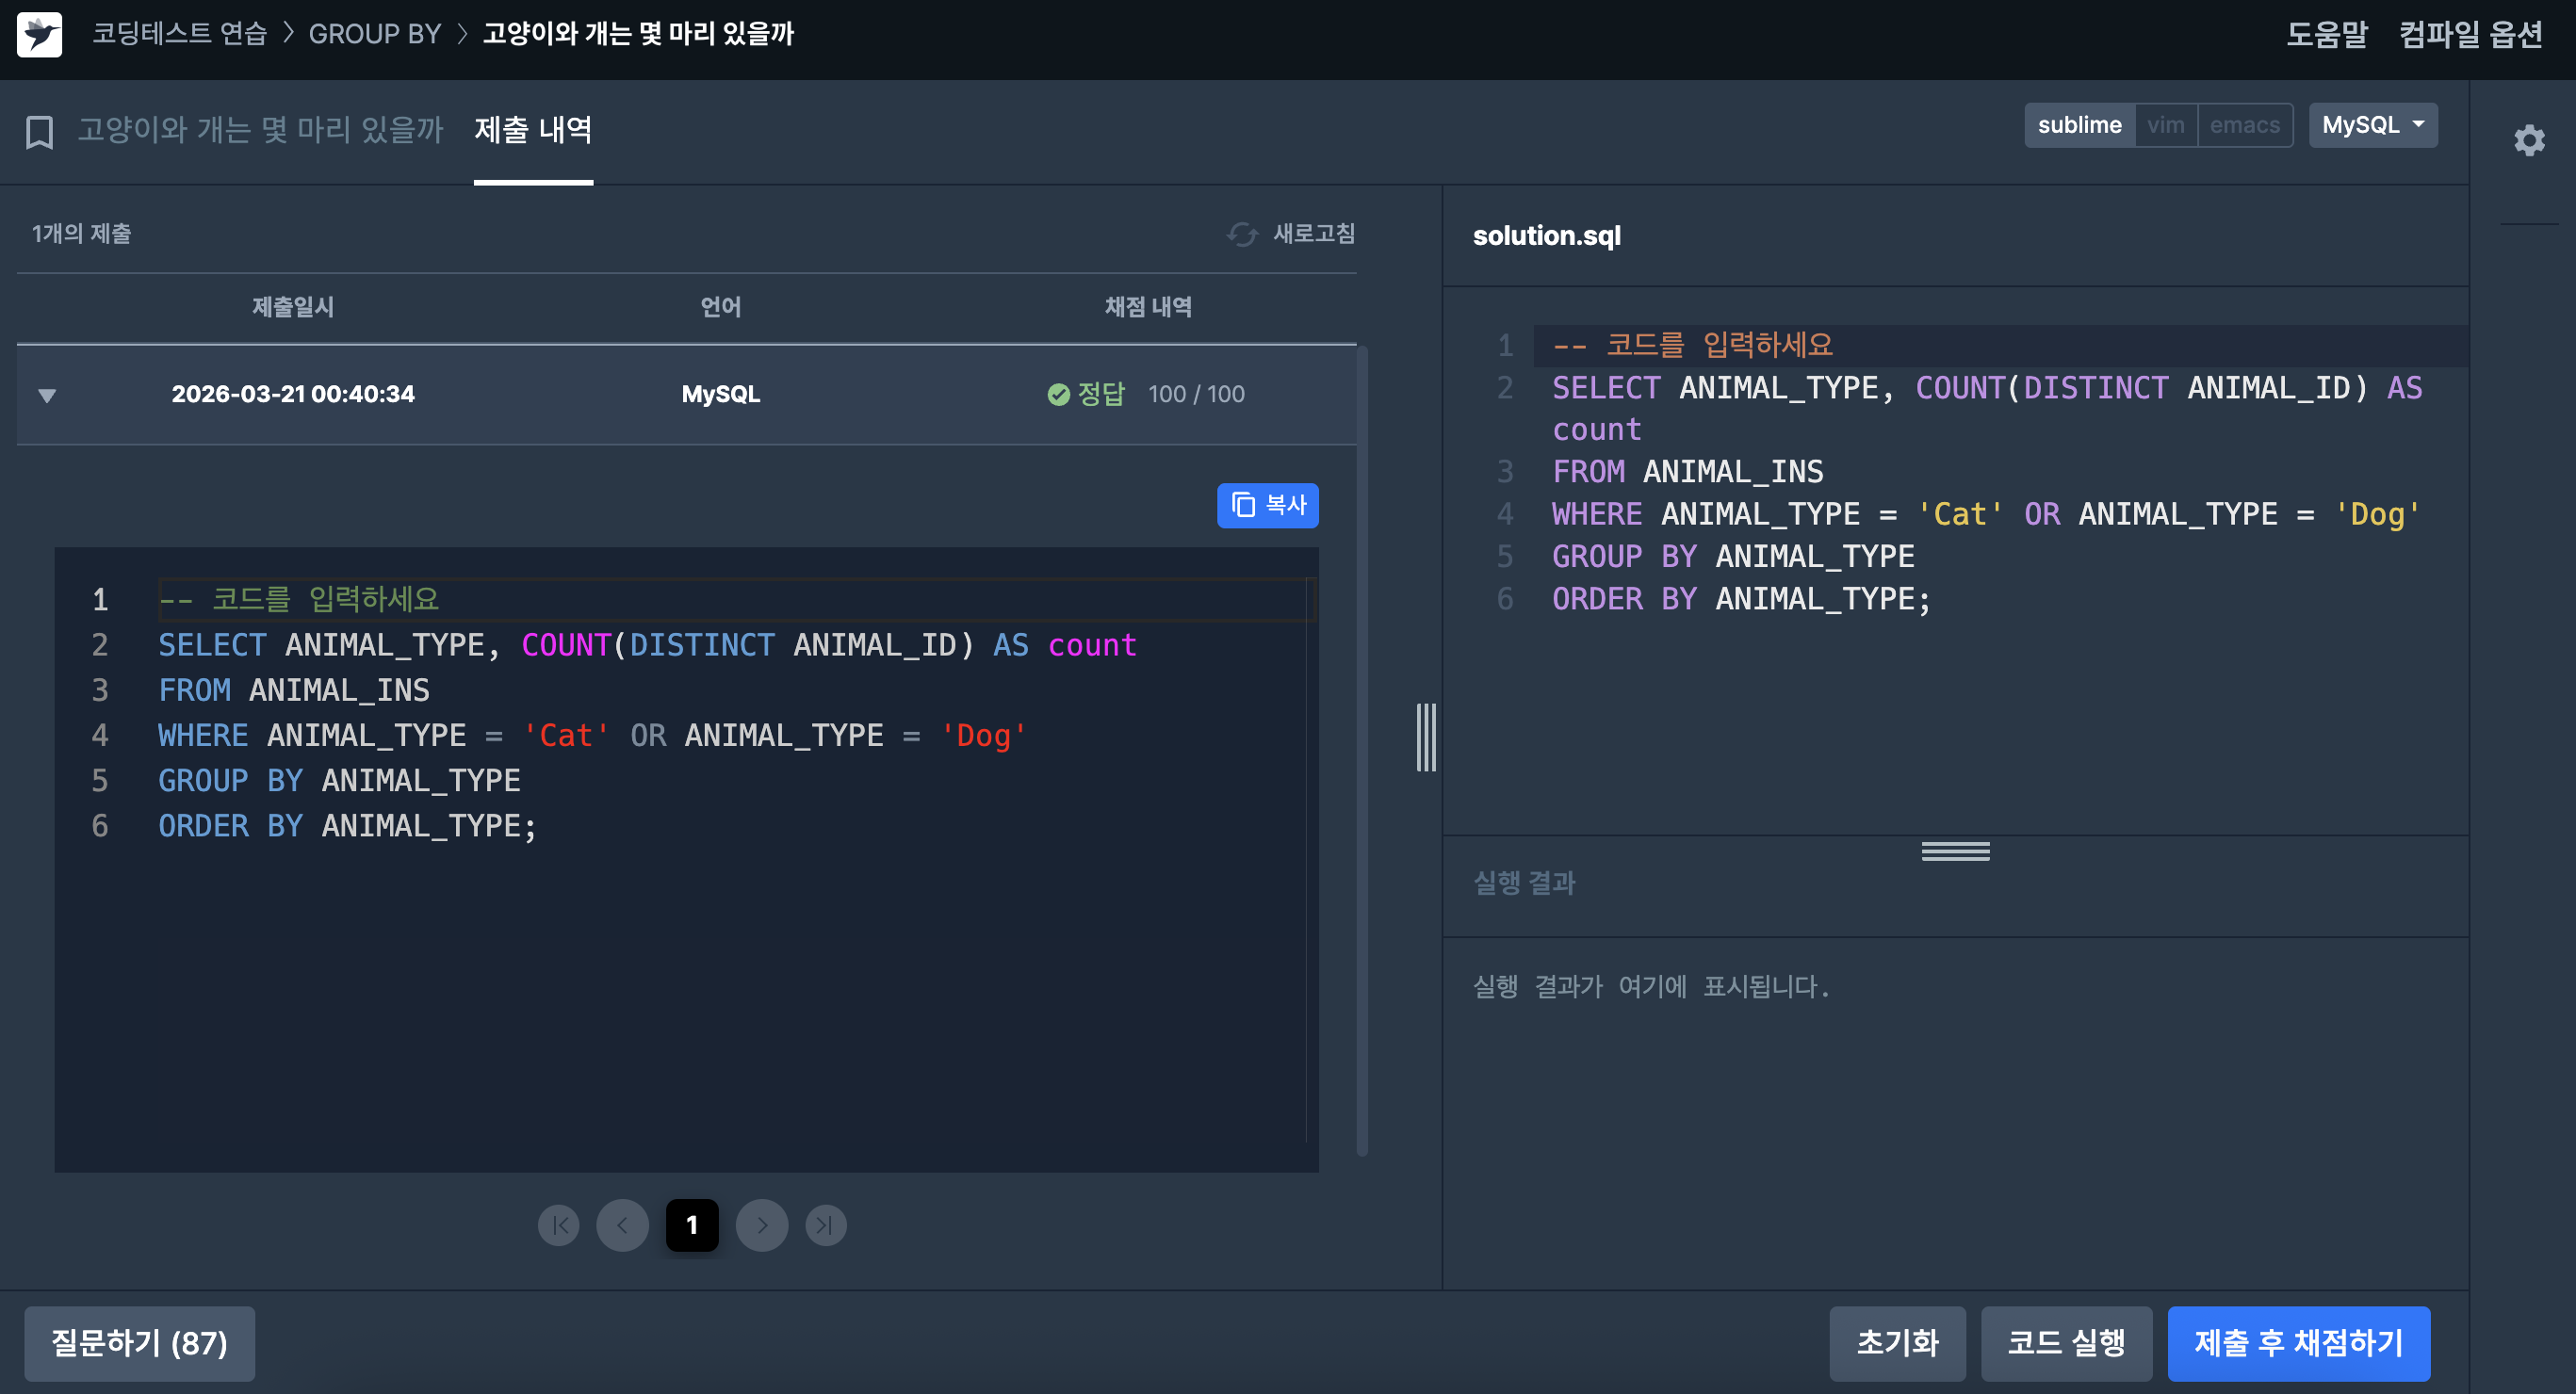
Task: Open the settings gear icon
Action: 2528,140
